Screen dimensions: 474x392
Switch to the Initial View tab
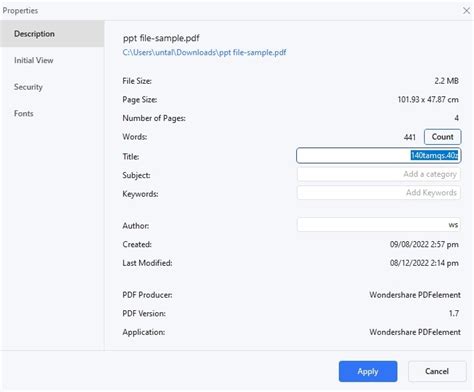(52, 60)
